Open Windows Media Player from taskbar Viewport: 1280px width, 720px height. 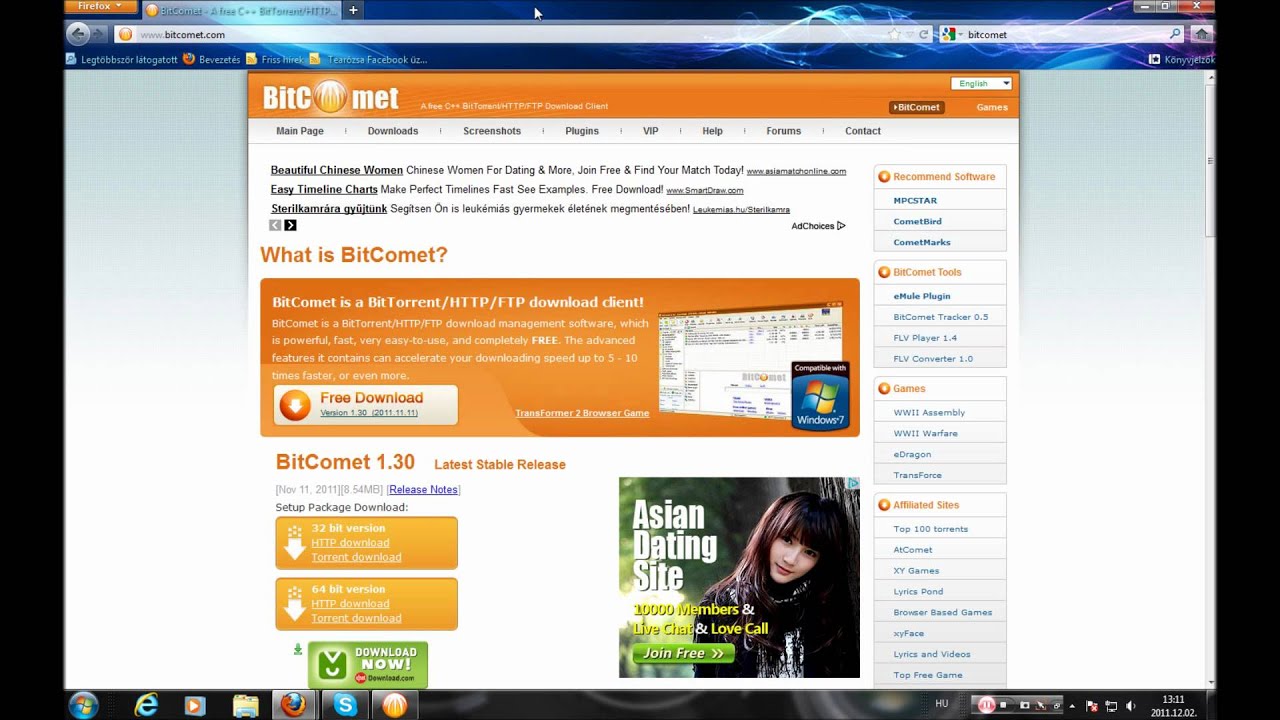[x=195, y=706]
